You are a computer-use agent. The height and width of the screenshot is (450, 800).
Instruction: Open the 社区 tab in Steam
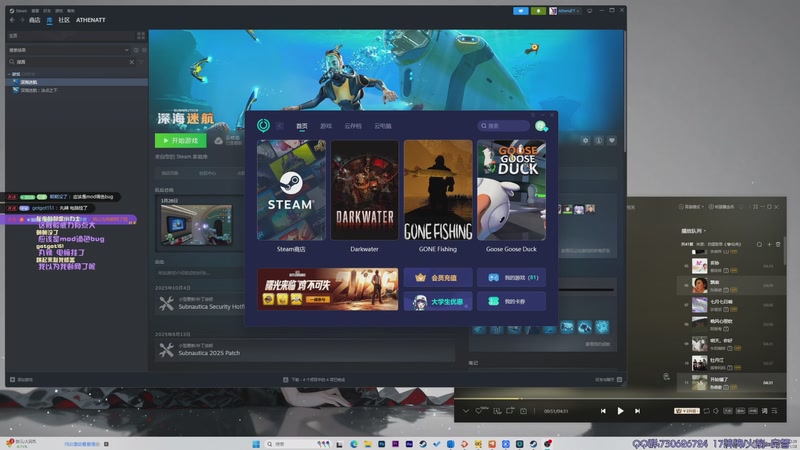[64, 20]
